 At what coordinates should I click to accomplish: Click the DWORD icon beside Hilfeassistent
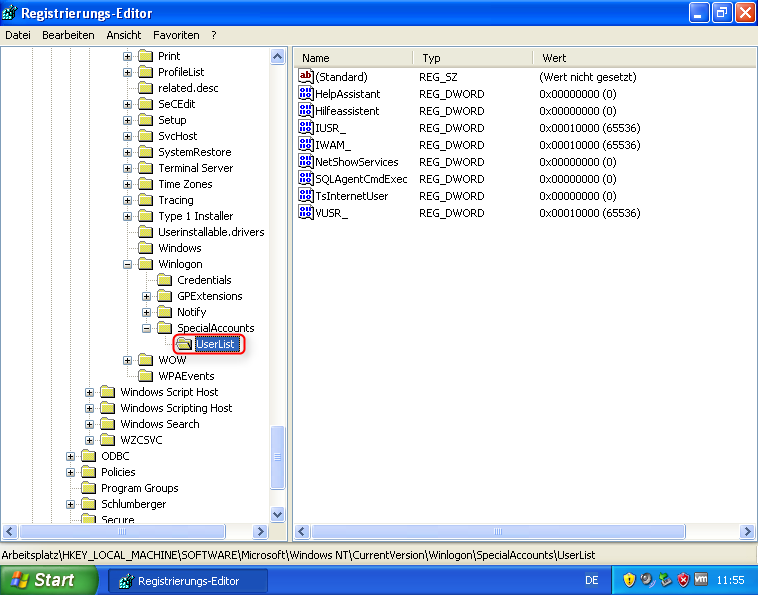click(x=306, y=110)
